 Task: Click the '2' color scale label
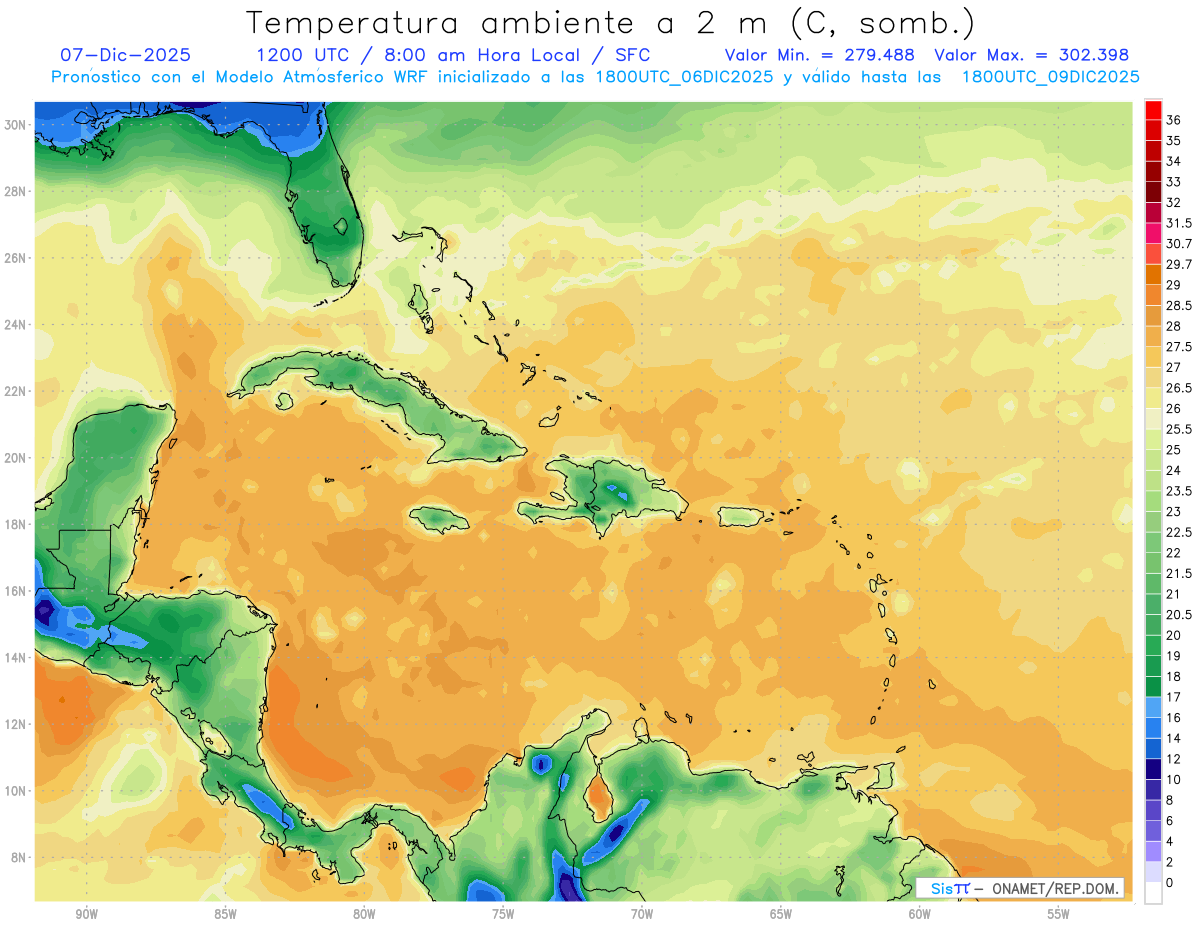(1170, 862)
